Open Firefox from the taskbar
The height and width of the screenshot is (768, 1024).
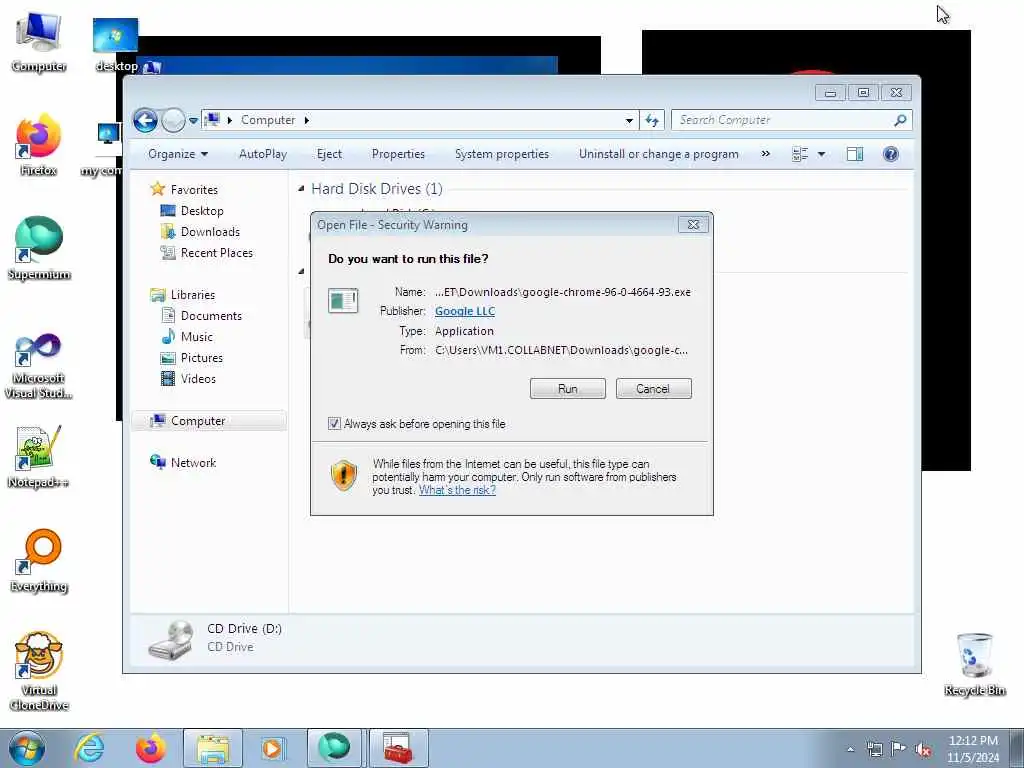(150, 748)
